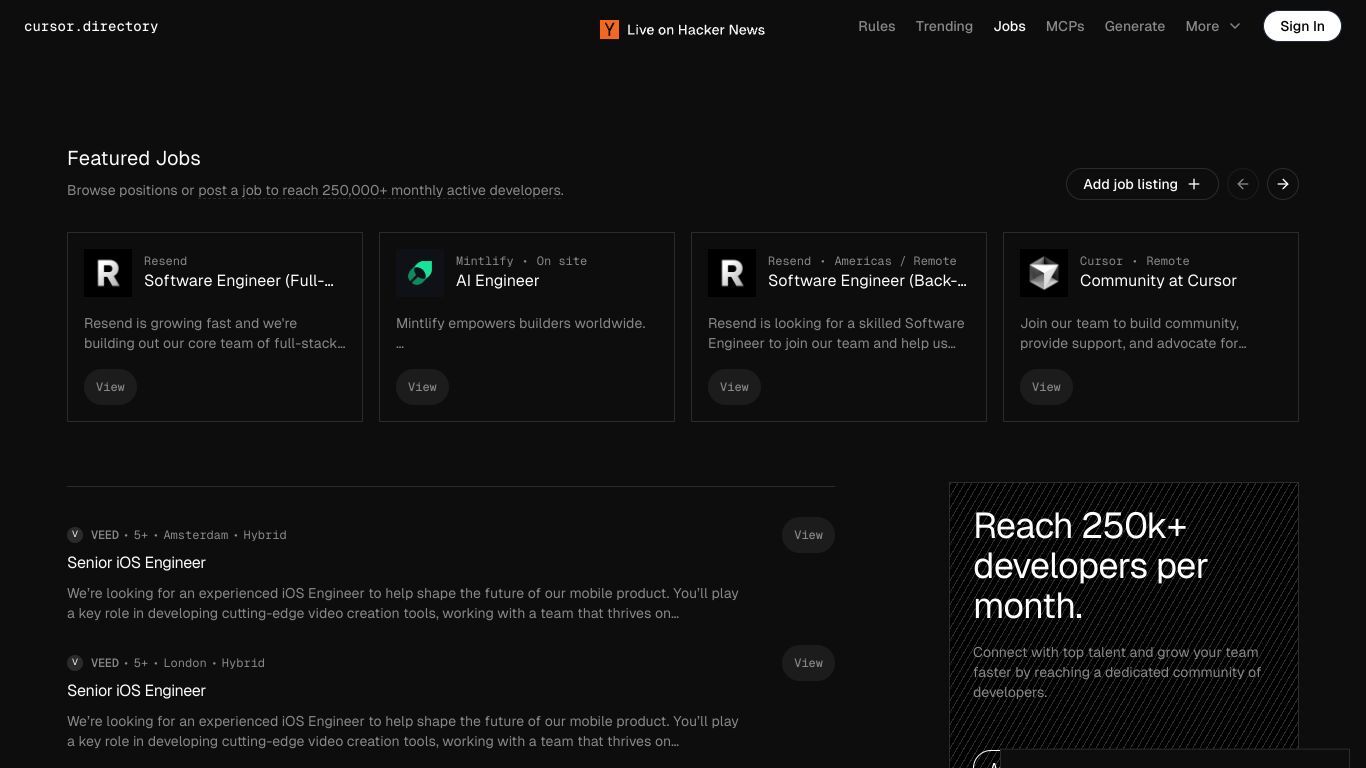Click the Sign In button
Screen dimensions: 1366x768
(1302, 26)
